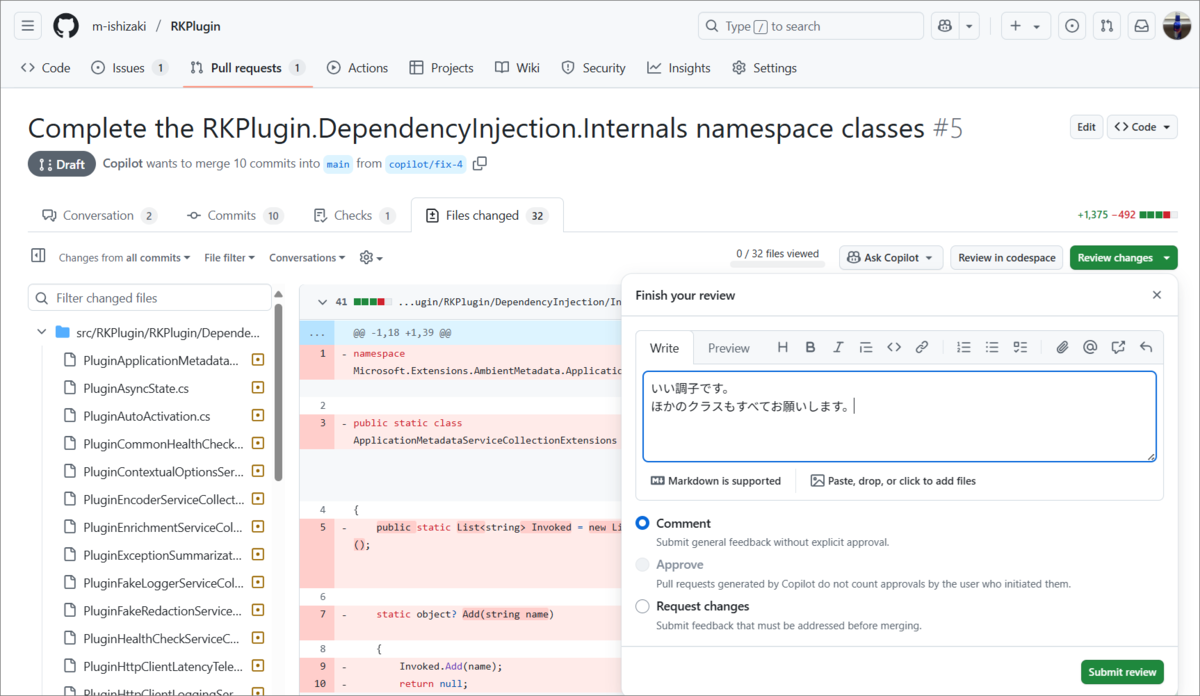This screenshot has height=696, width=1200.
Task: Open the Review changes dropdown button
Action: (1123, 258)
